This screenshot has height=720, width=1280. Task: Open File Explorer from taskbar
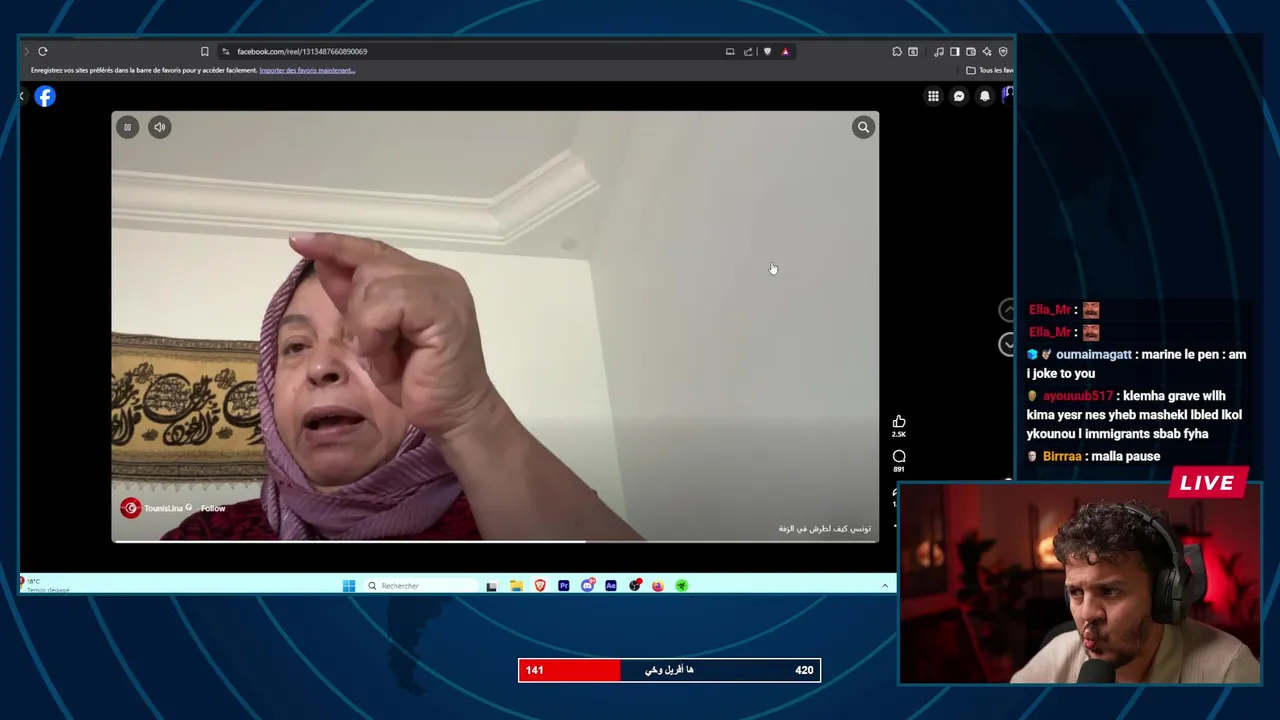pyautogui.click(x=516, y=586)
